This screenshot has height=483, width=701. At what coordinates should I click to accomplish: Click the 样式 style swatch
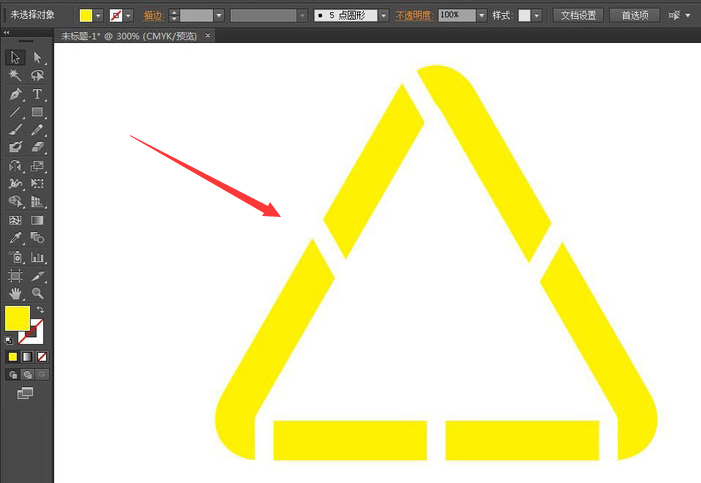pyautogui.click(x=524, y=16)
